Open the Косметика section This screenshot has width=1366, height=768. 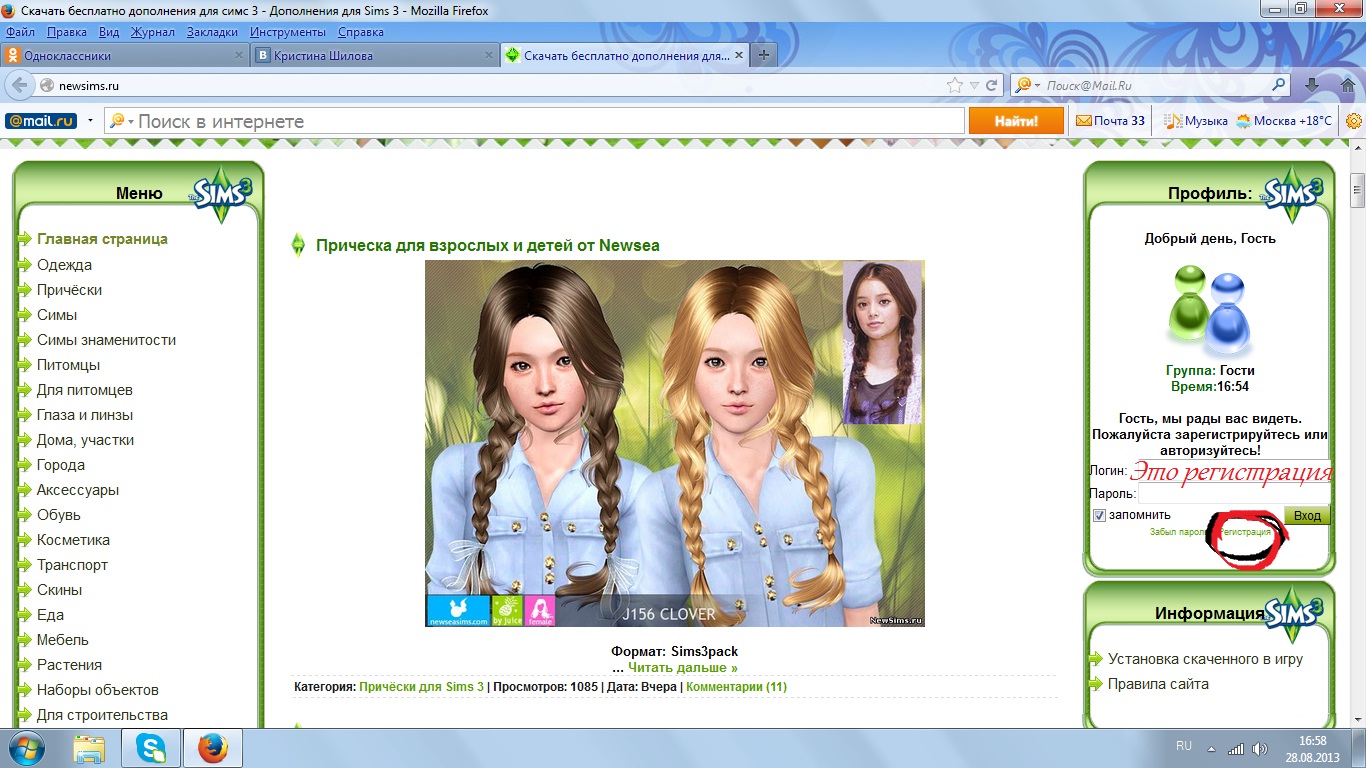click(x=73, y=540)
